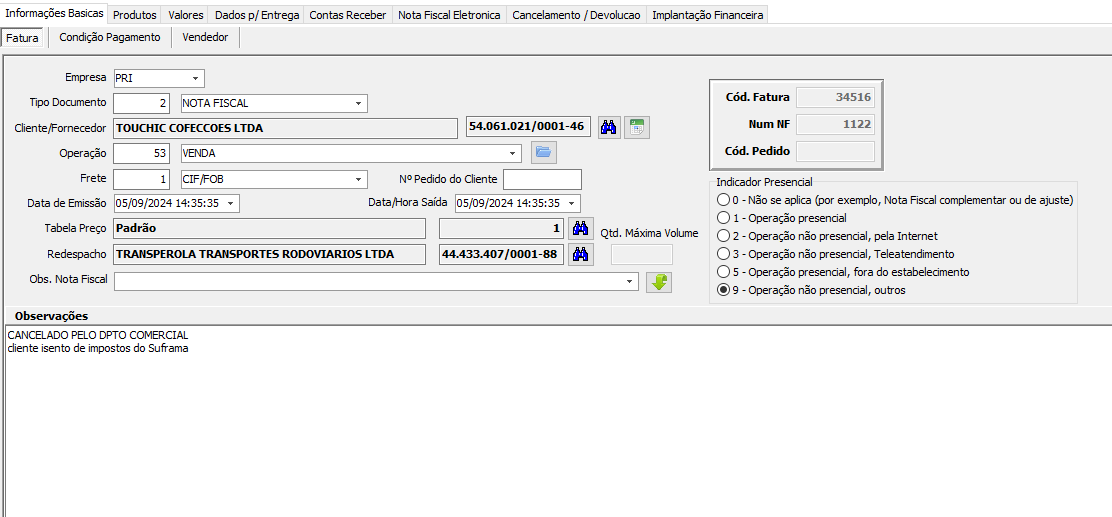Click green down arrow beside Obs. Nota Fiscal

coord(659,282)
